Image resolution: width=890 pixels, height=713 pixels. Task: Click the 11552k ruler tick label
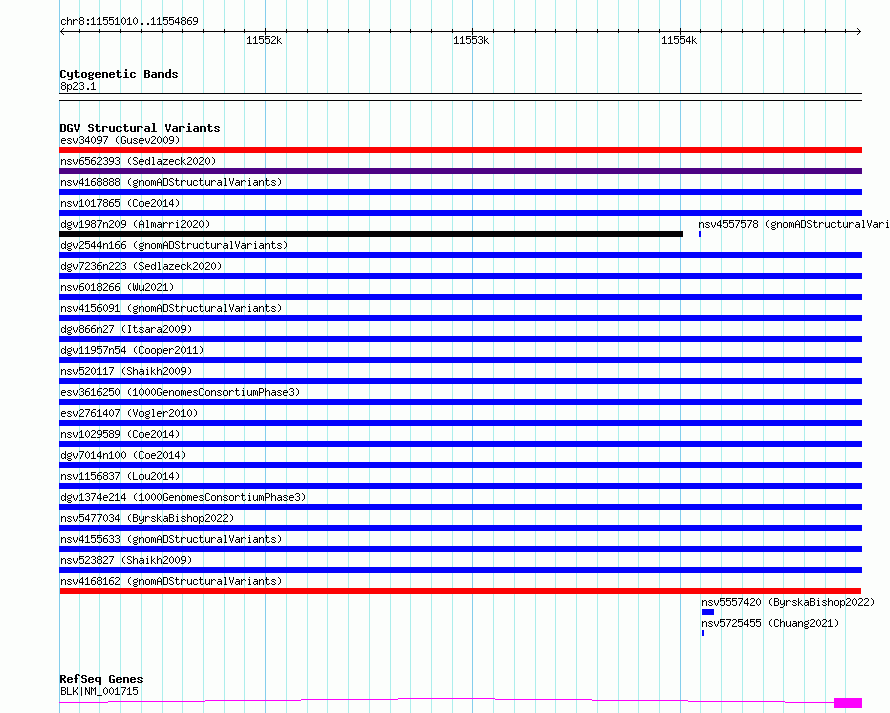coord(264,40)
